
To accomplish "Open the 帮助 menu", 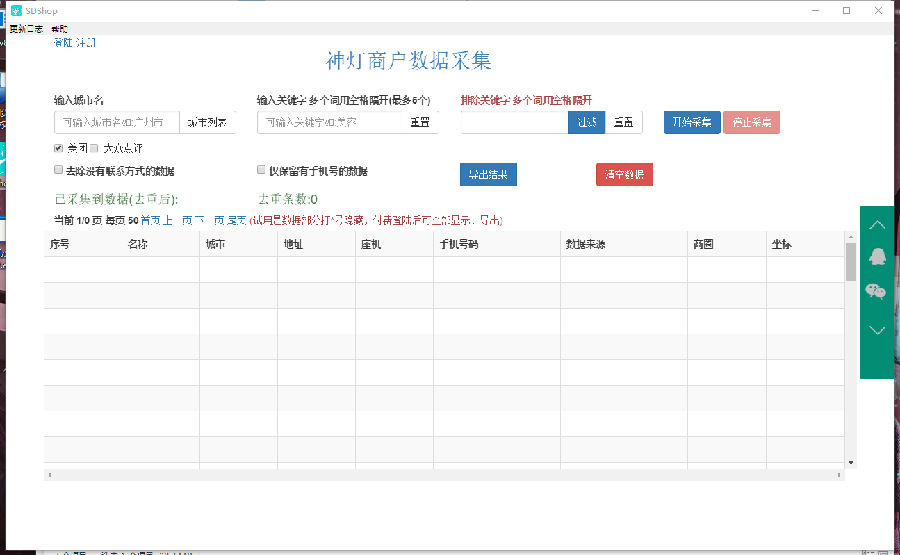I will [60, 29].
